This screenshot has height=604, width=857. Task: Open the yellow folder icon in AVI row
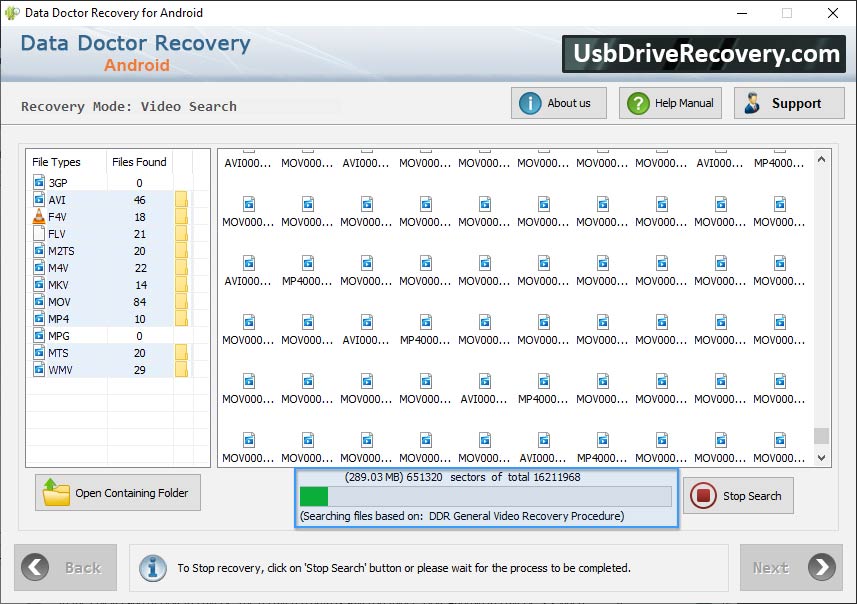[x=181, y=200]
